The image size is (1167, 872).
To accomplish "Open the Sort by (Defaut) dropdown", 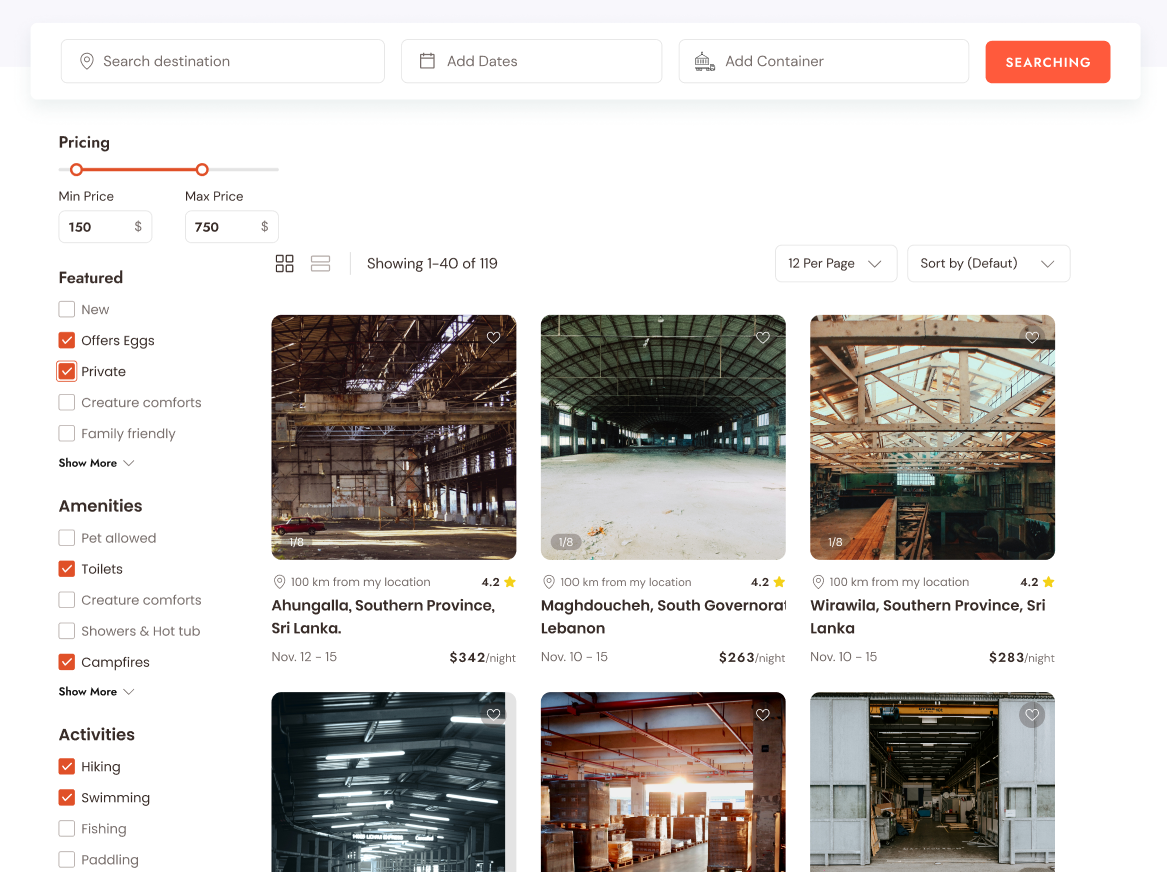I will 988,263.
